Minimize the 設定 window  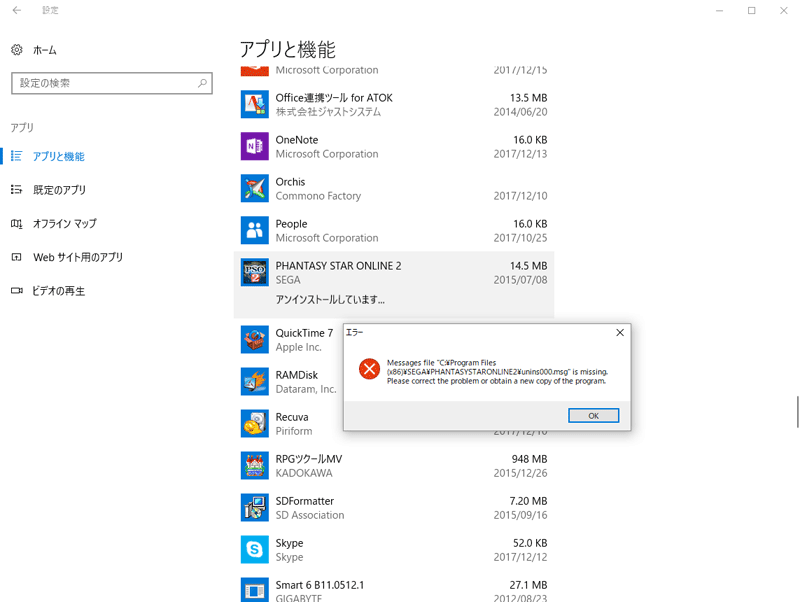719,10
